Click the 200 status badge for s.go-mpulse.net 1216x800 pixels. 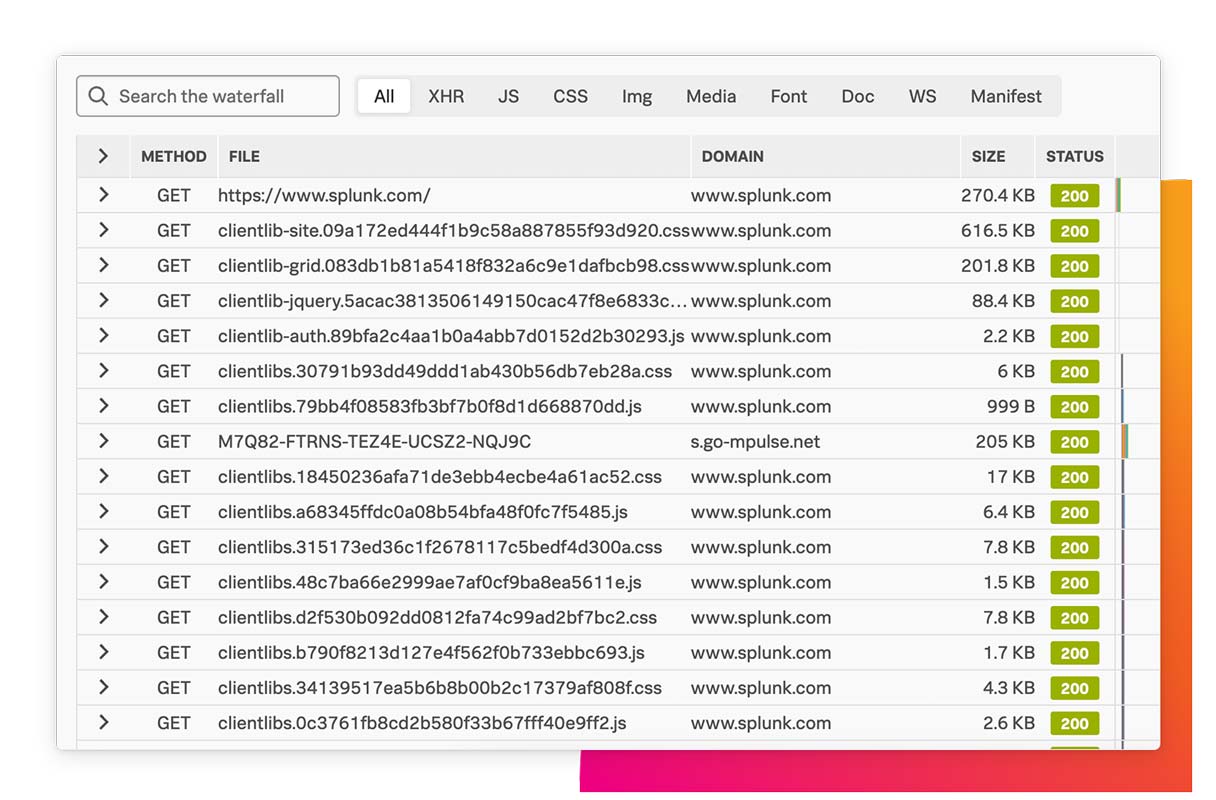click(1074, 442)
